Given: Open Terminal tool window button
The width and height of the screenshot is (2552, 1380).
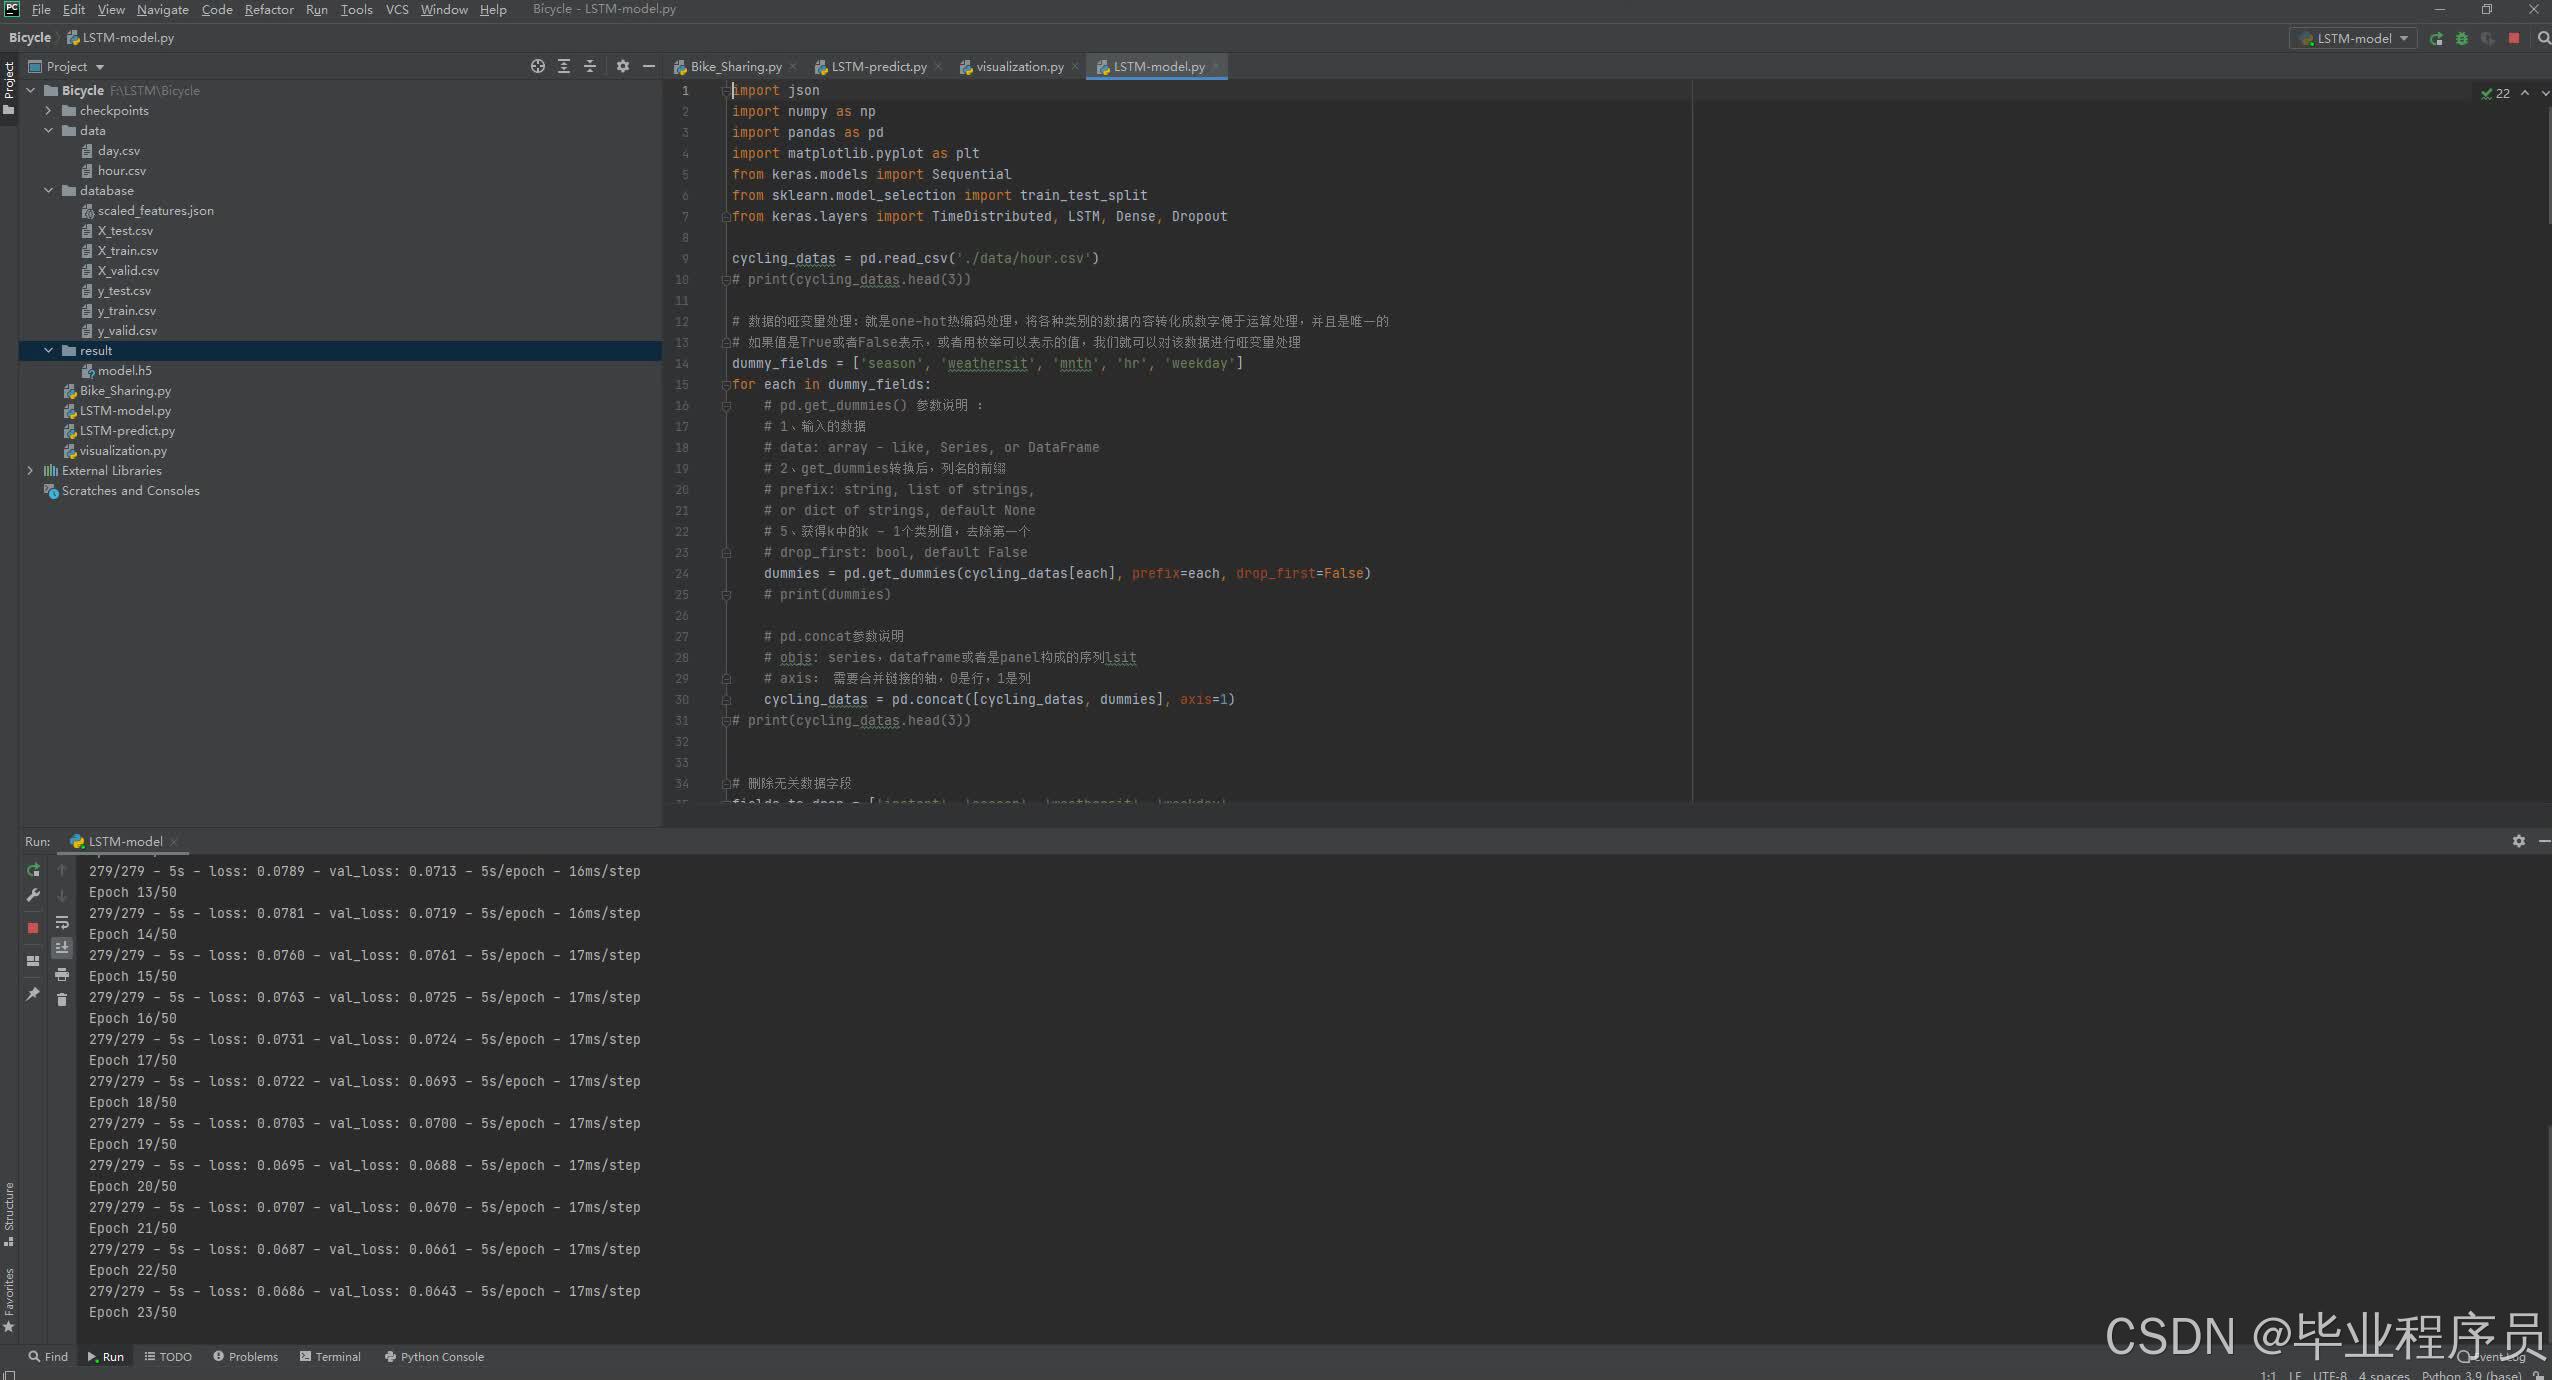Looking at the screenshot, I should pyautogui.click(x=330, y=1357).
